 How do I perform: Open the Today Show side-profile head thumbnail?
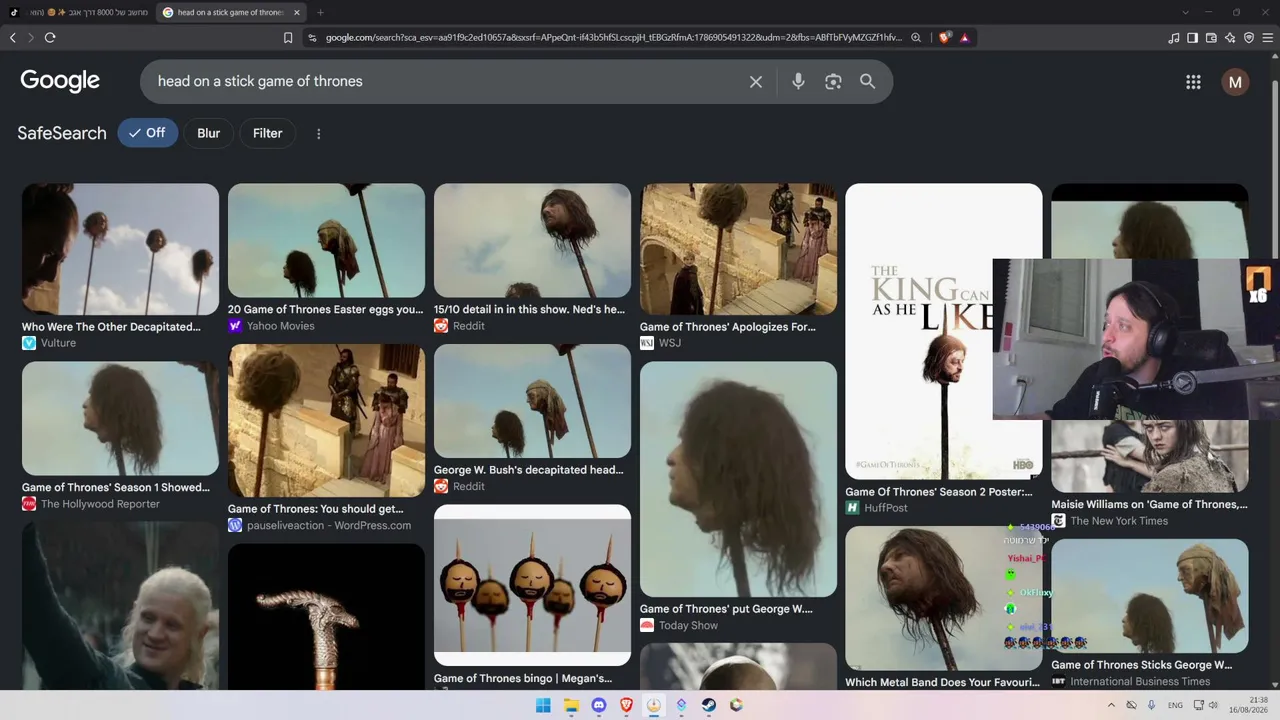click(x=738, y=479)
